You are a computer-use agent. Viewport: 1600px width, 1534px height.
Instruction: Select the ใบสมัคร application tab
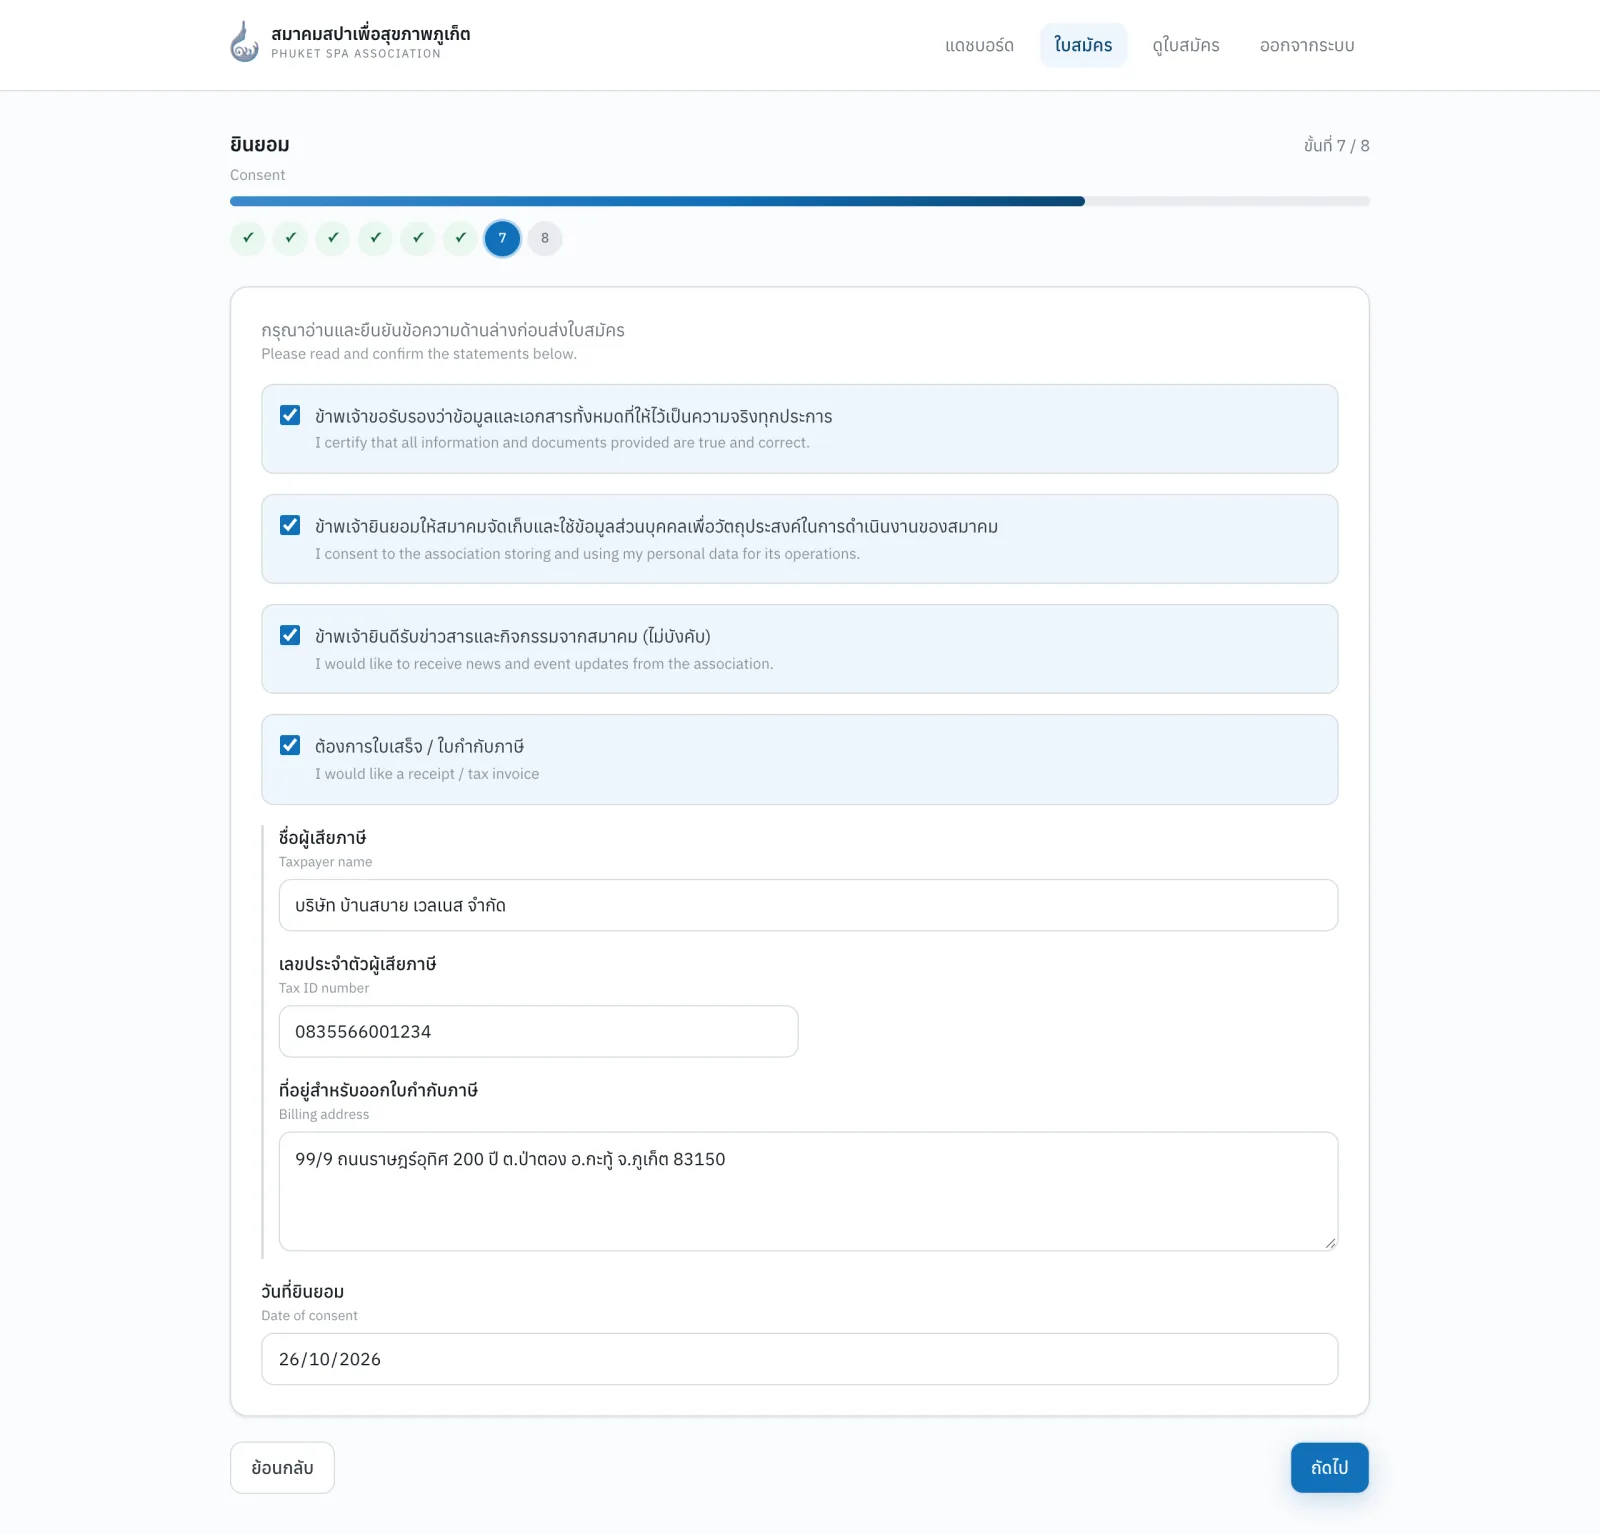1083,45
